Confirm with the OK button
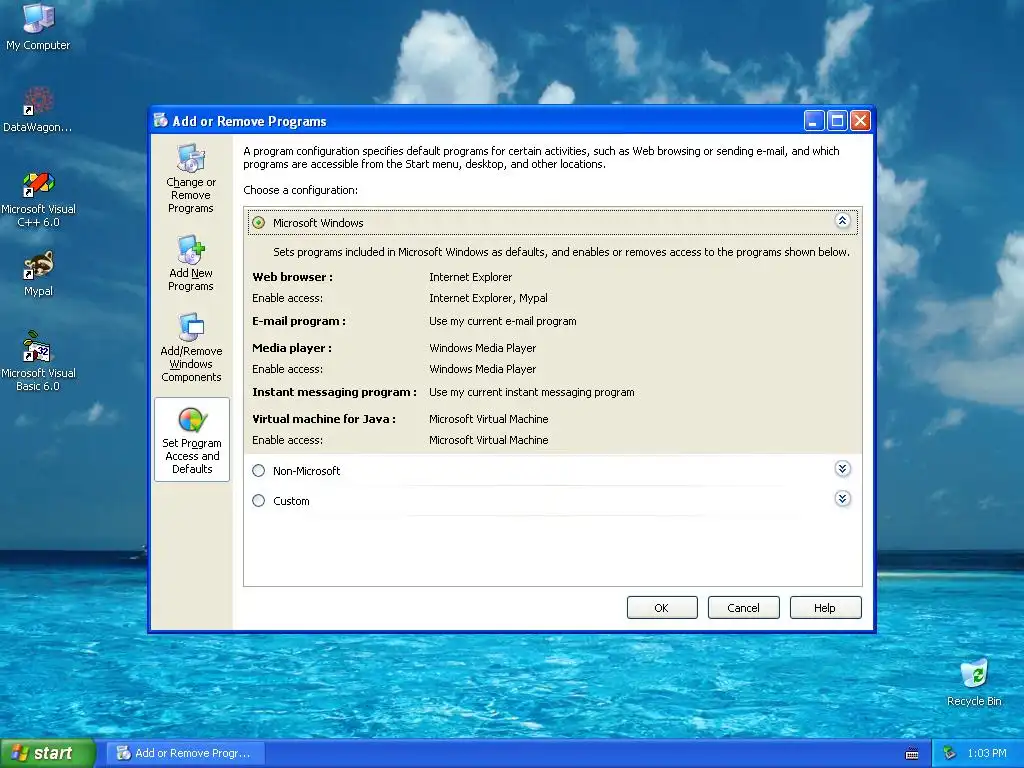 (662, 607)
